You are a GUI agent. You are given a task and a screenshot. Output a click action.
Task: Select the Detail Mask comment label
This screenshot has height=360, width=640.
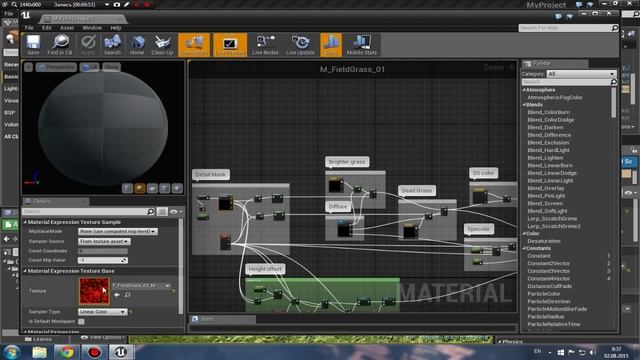tap(211, 175)
